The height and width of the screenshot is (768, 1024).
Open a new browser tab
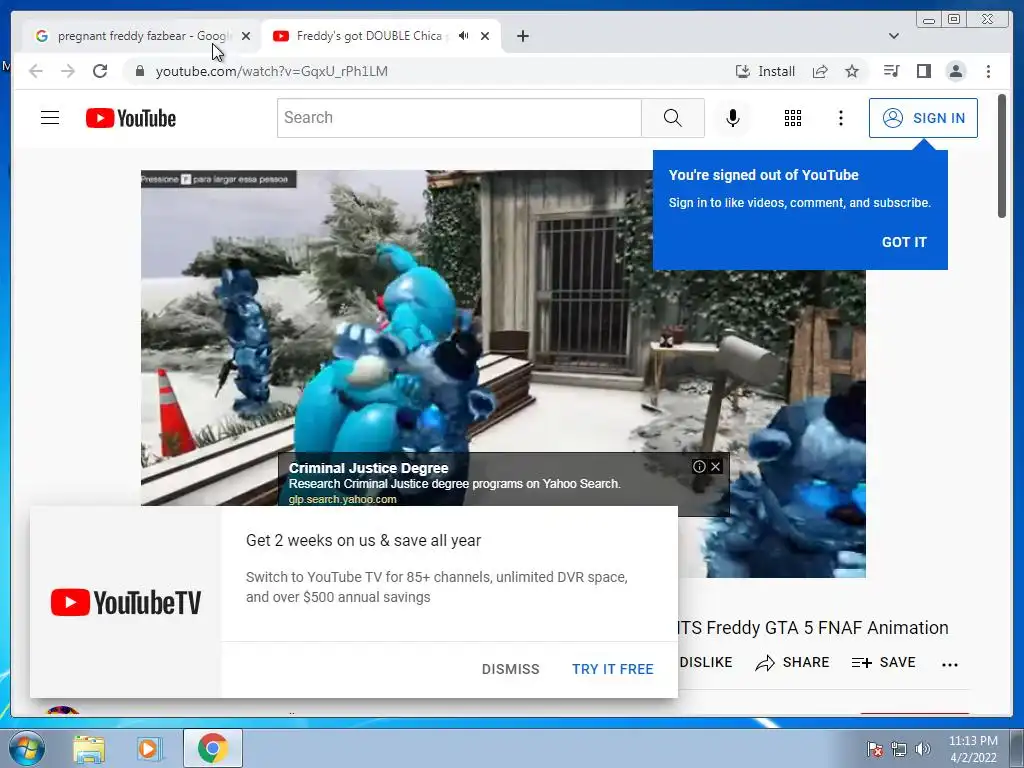click(x=522, y=36)
